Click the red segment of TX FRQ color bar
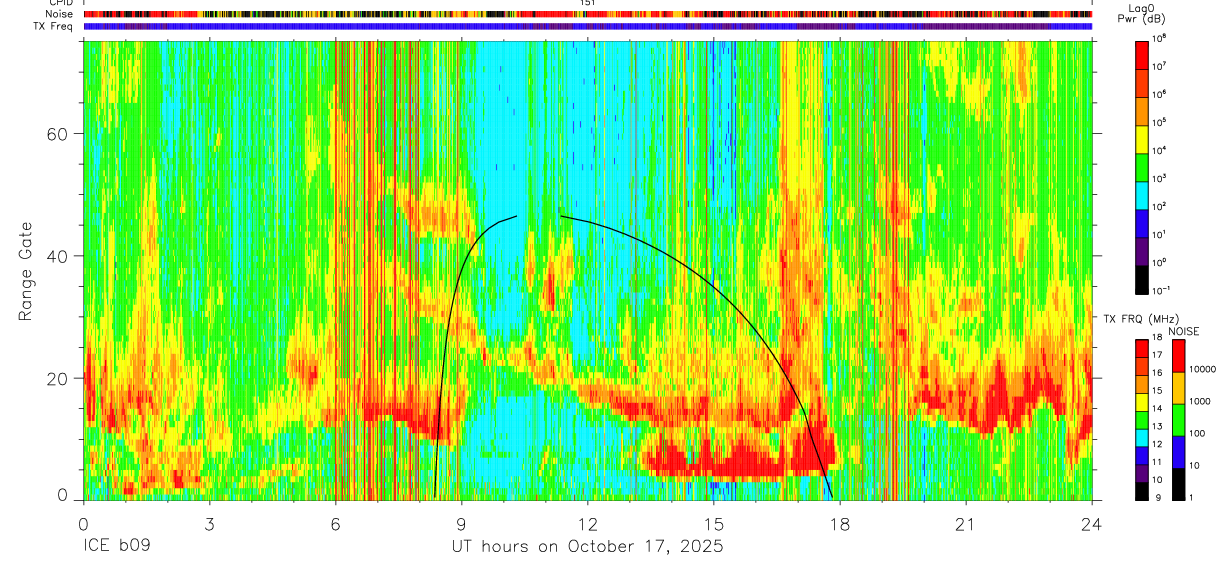 (x=1142, y=349)
